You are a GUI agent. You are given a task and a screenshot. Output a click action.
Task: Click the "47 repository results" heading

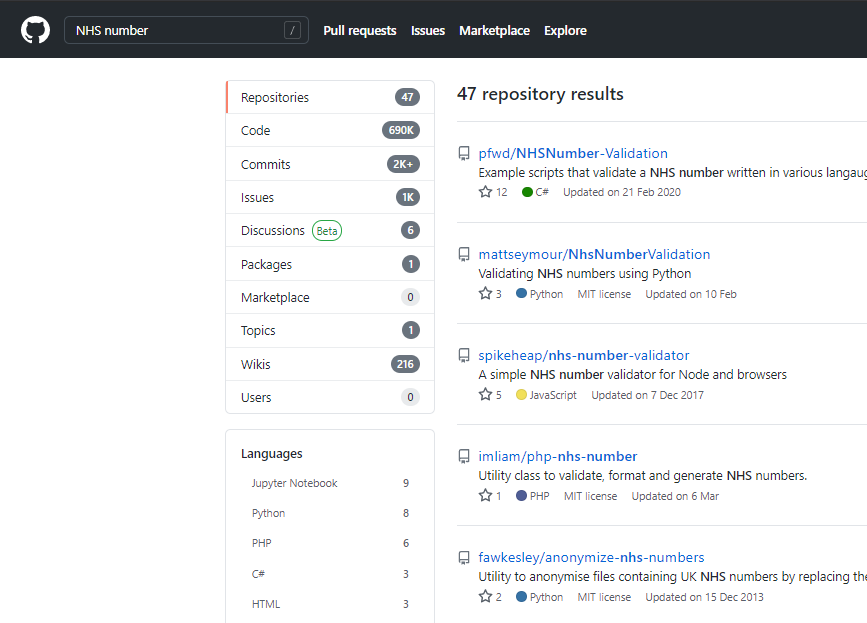[540, 95]
